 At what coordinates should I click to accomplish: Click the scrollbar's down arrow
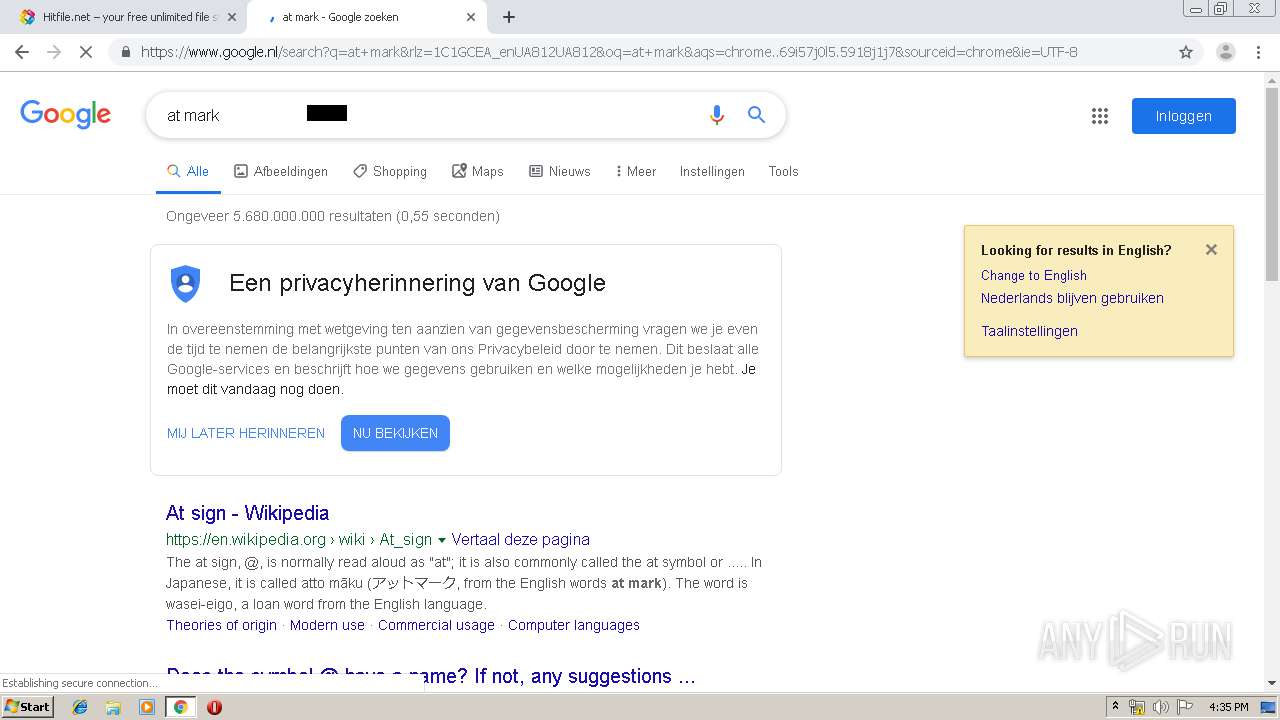[1272, 683]
